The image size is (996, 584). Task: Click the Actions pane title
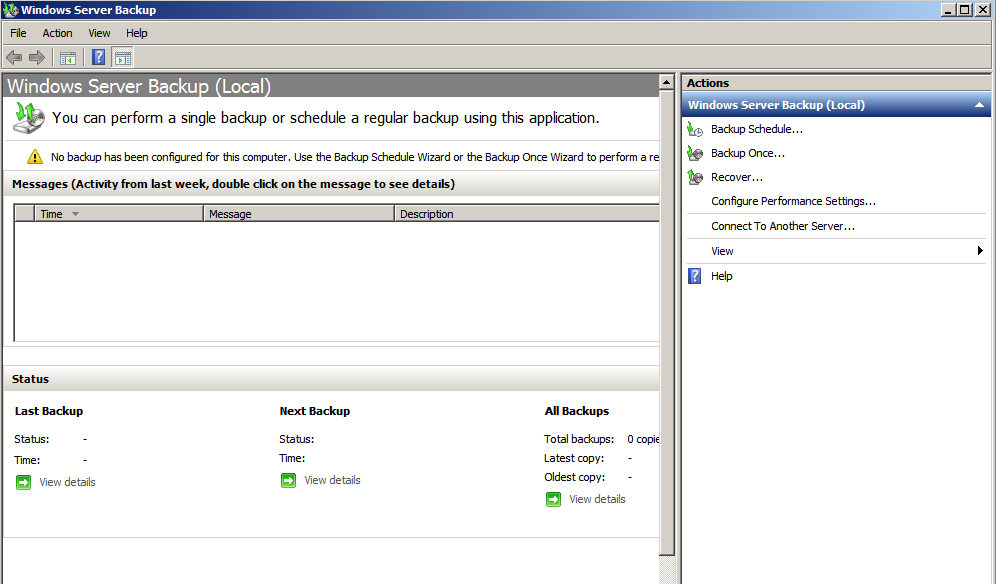[708, 83]
